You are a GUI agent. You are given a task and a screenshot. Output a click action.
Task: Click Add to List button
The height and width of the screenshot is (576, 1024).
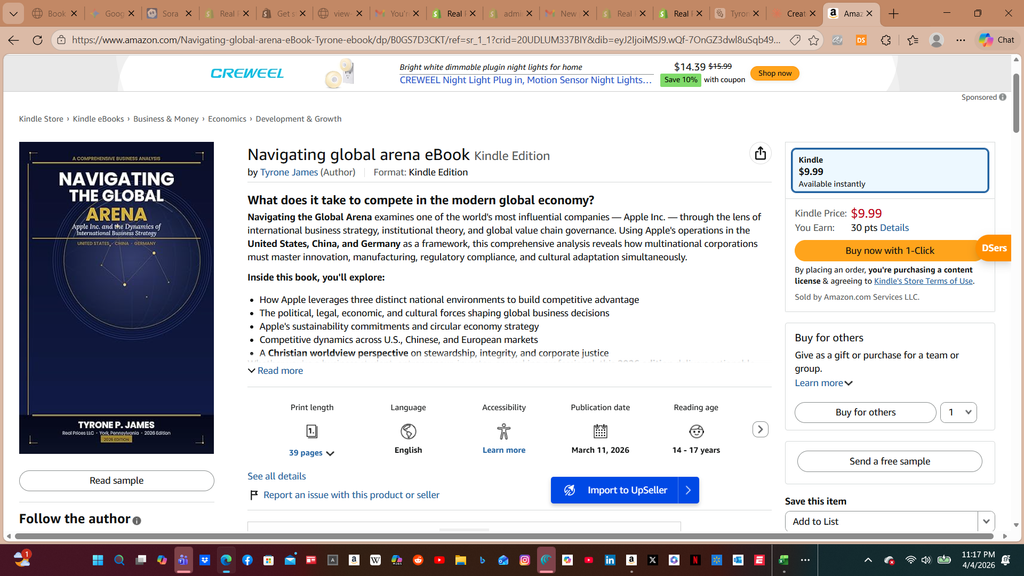point(881,521)
